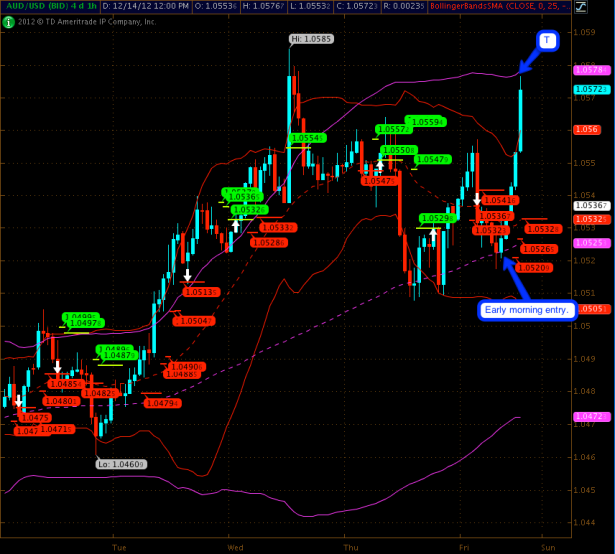Image resolution: width=615 pixels, height=554 pixels.
Task: Click the white down arrow above 1.0541 label
Action: (x=477, y=198)
